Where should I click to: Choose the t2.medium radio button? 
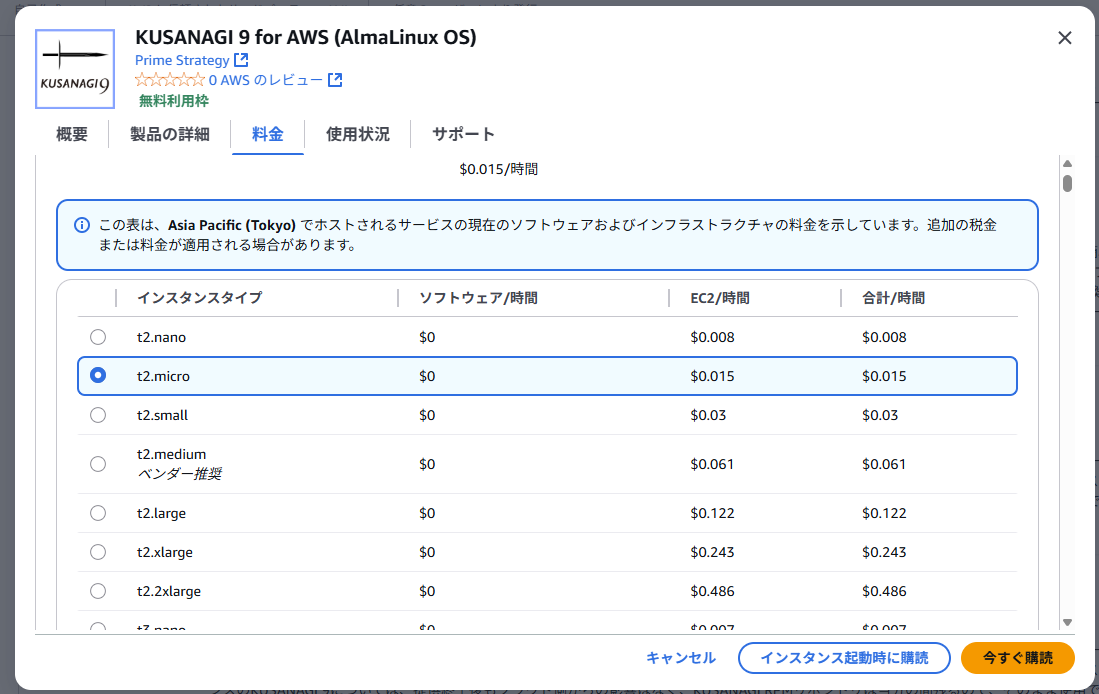98,464
